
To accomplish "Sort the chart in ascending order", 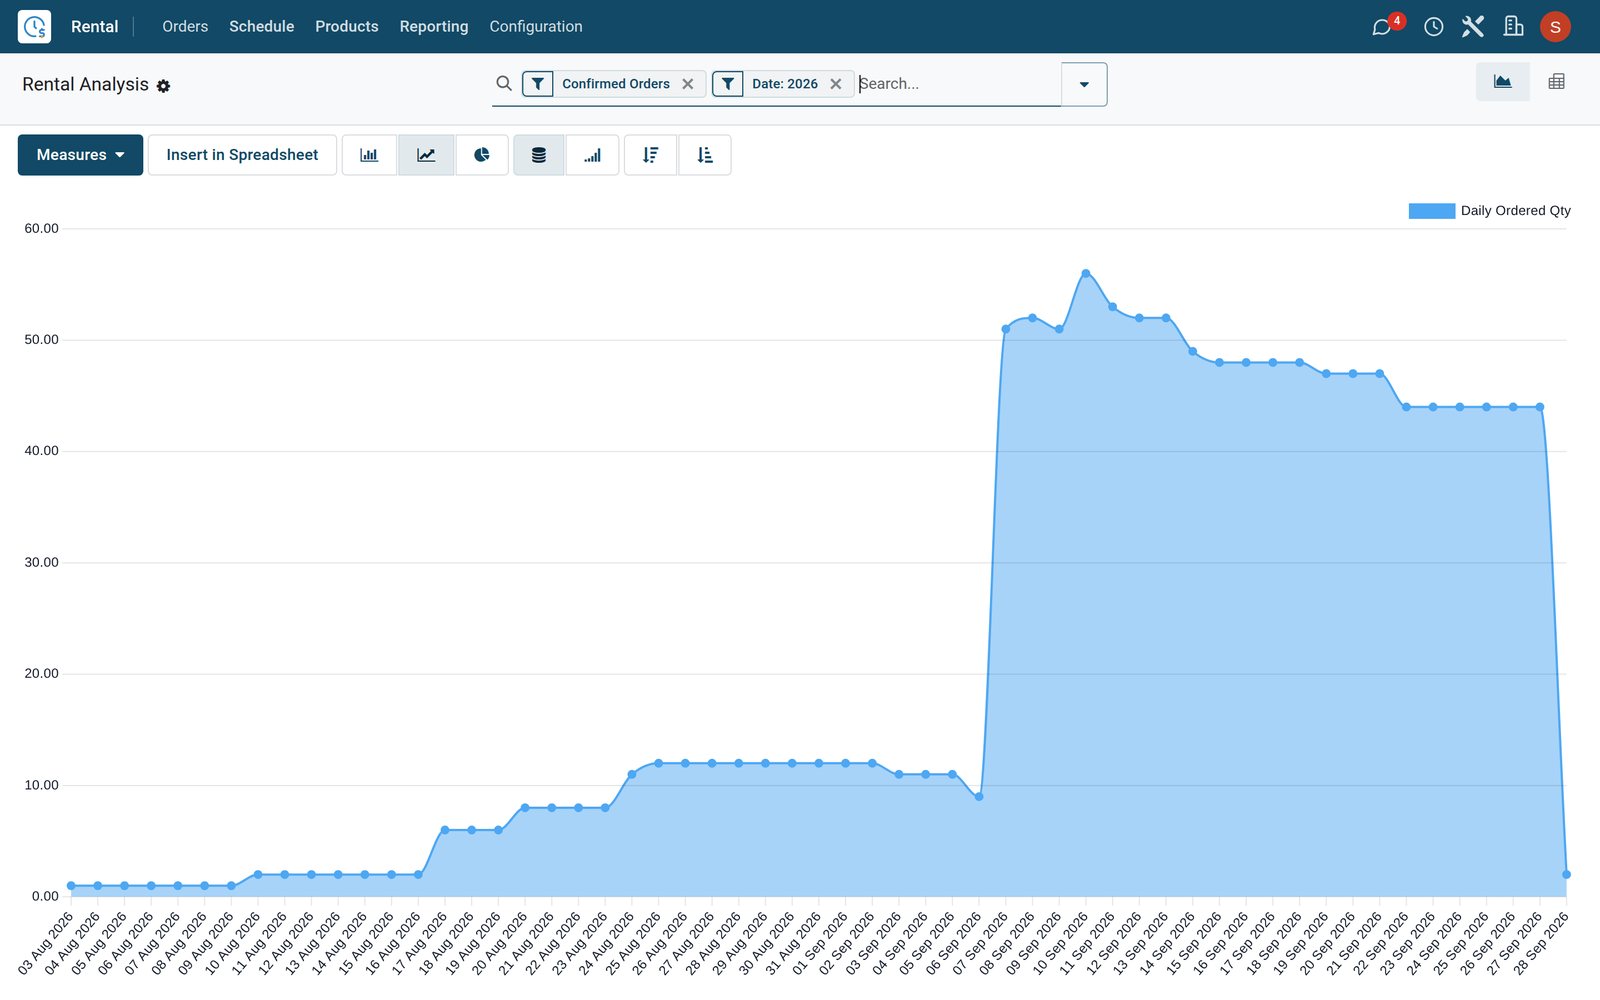I will pyautogui.click(x=705, y=155).
